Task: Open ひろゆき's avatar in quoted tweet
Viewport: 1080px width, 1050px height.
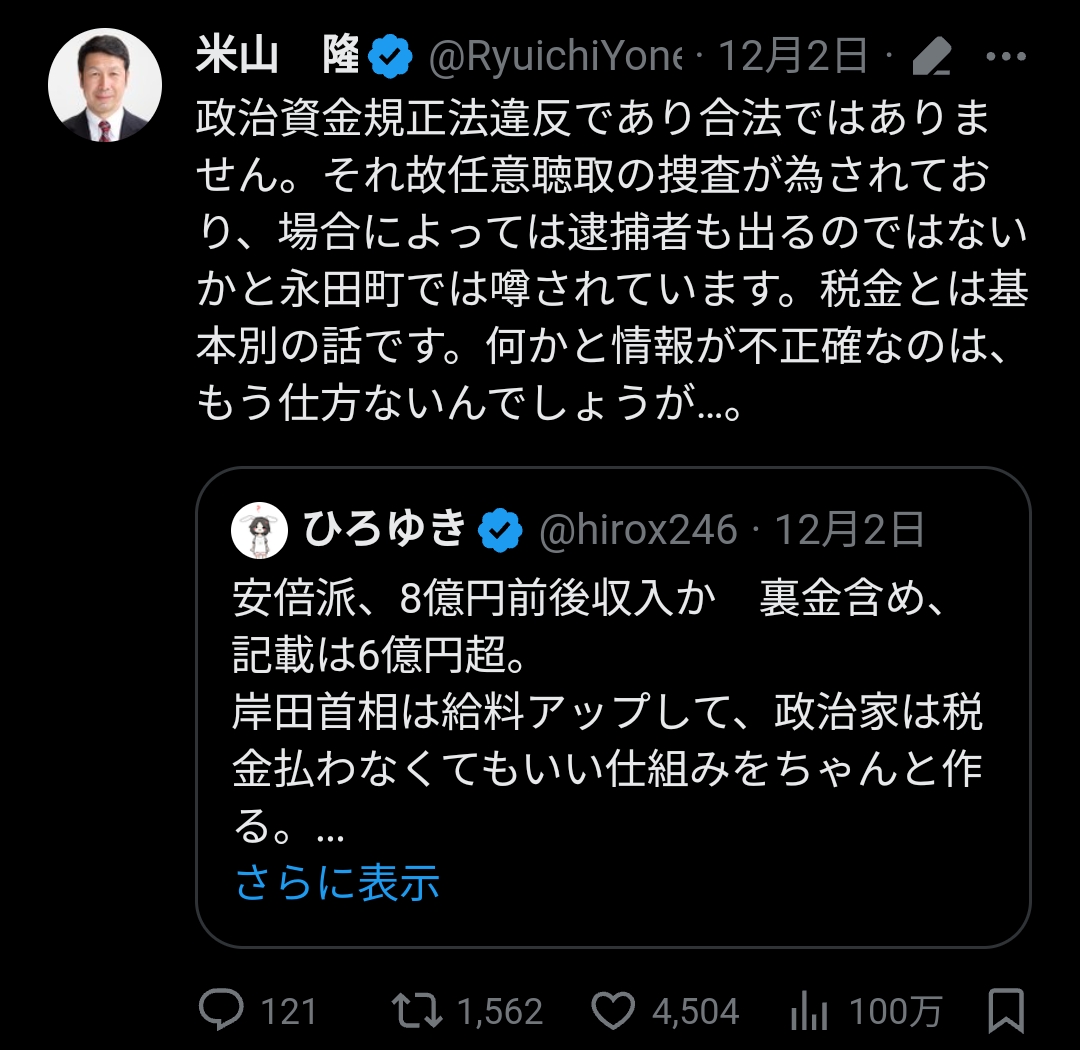Action: click(x=259, y=530)
